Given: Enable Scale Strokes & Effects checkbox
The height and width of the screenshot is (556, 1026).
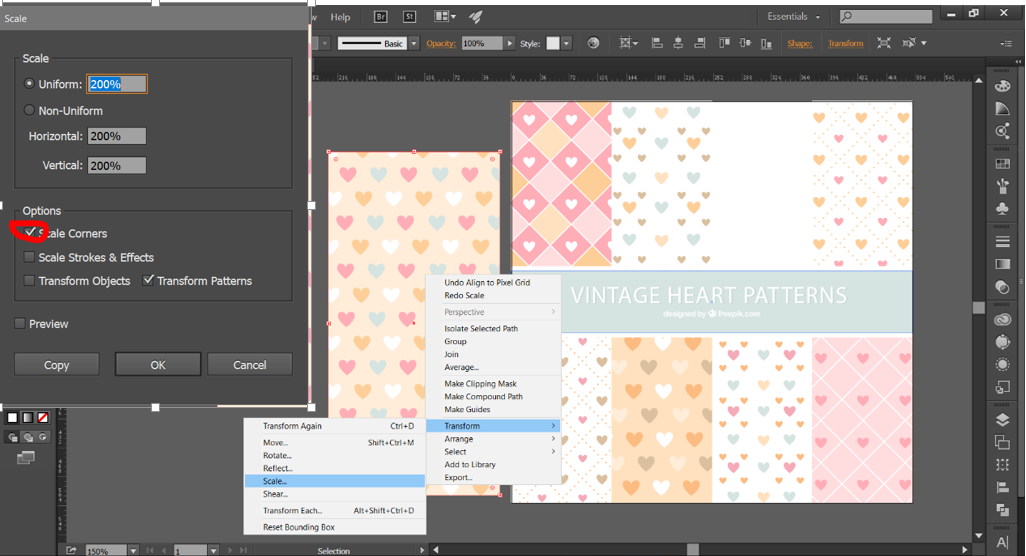Looking at the screenshot, I should [29, 258].
